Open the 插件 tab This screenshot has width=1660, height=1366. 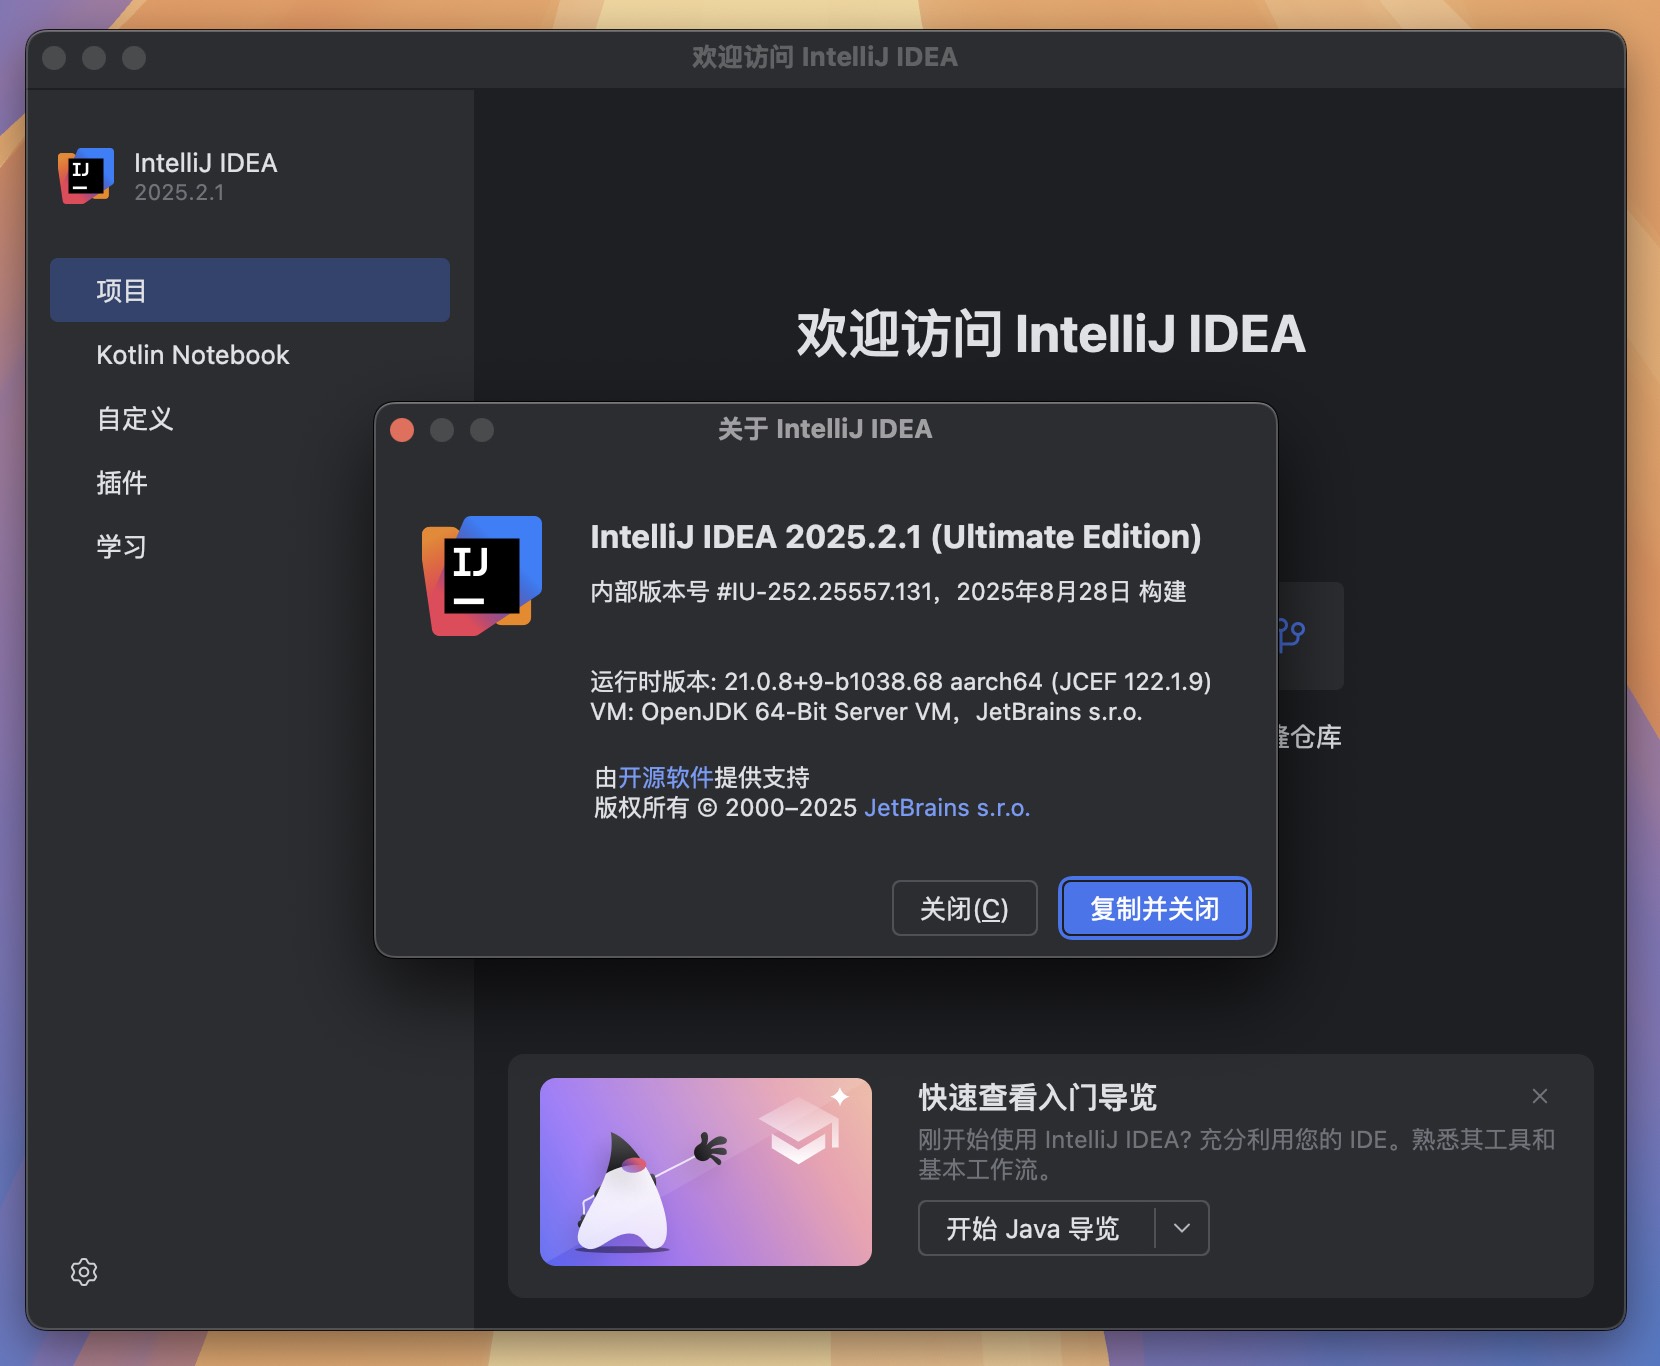[250, 483]
